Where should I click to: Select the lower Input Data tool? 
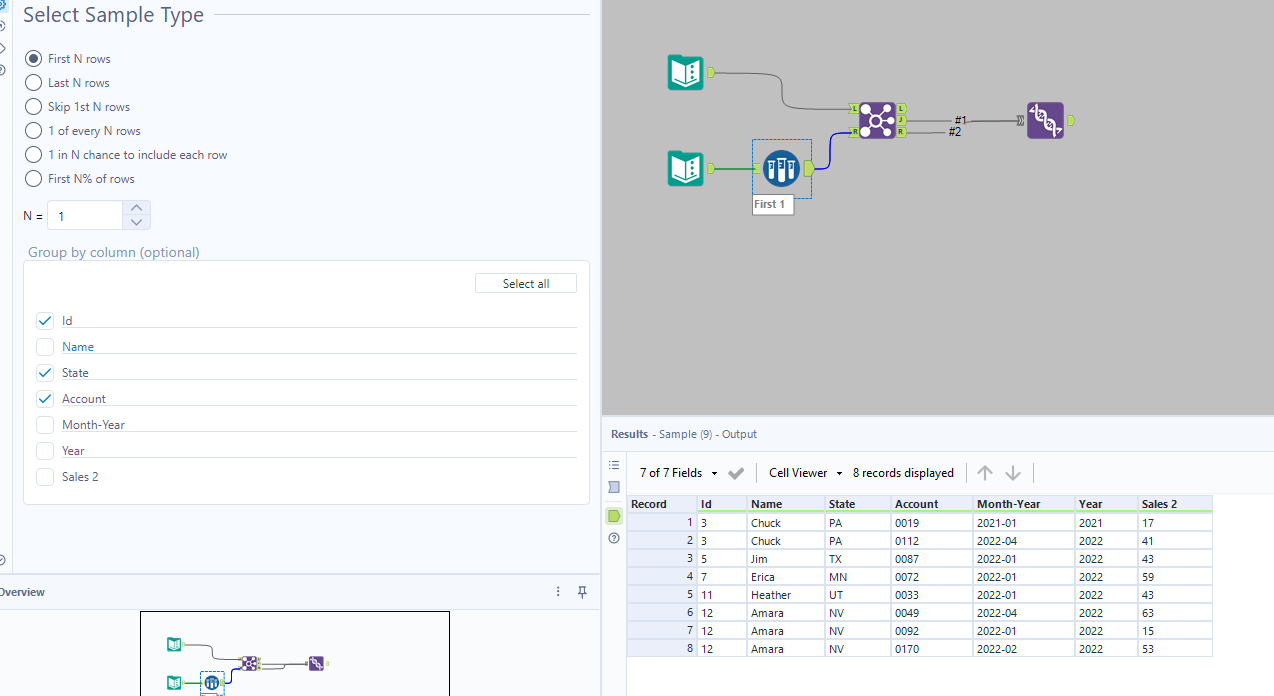pos(685,168)
